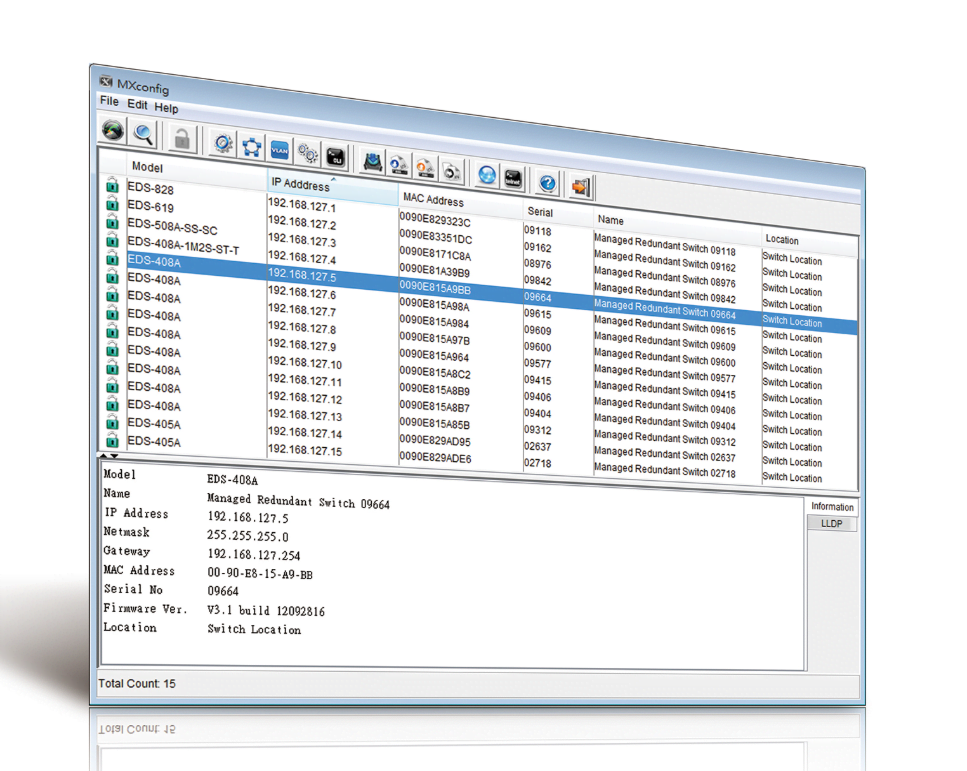Image resolution: width=967 pixels, height=771 pixels.
Task: Click name Managed Redundant Switch 02637
Action: point(665,454)
